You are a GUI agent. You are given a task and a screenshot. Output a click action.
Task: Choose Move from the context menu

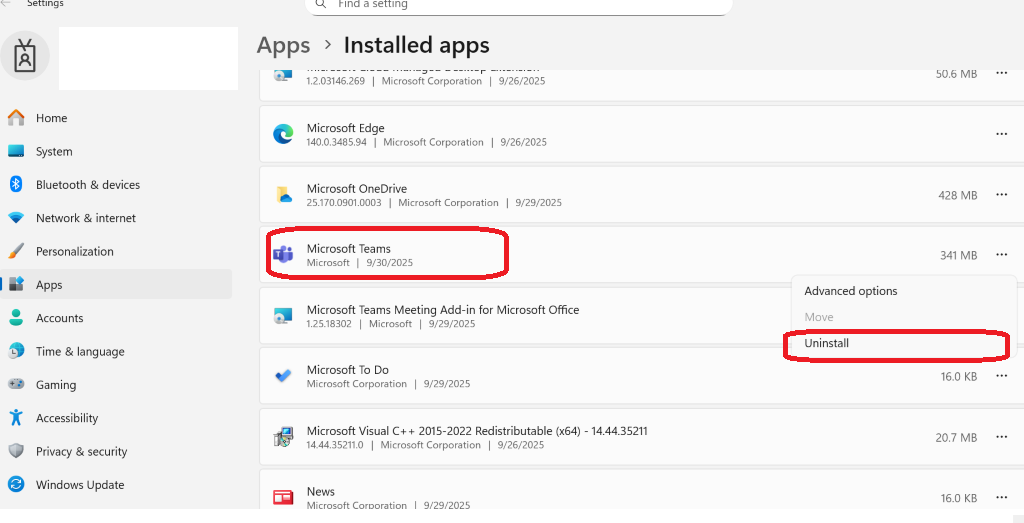click(904, 317)
